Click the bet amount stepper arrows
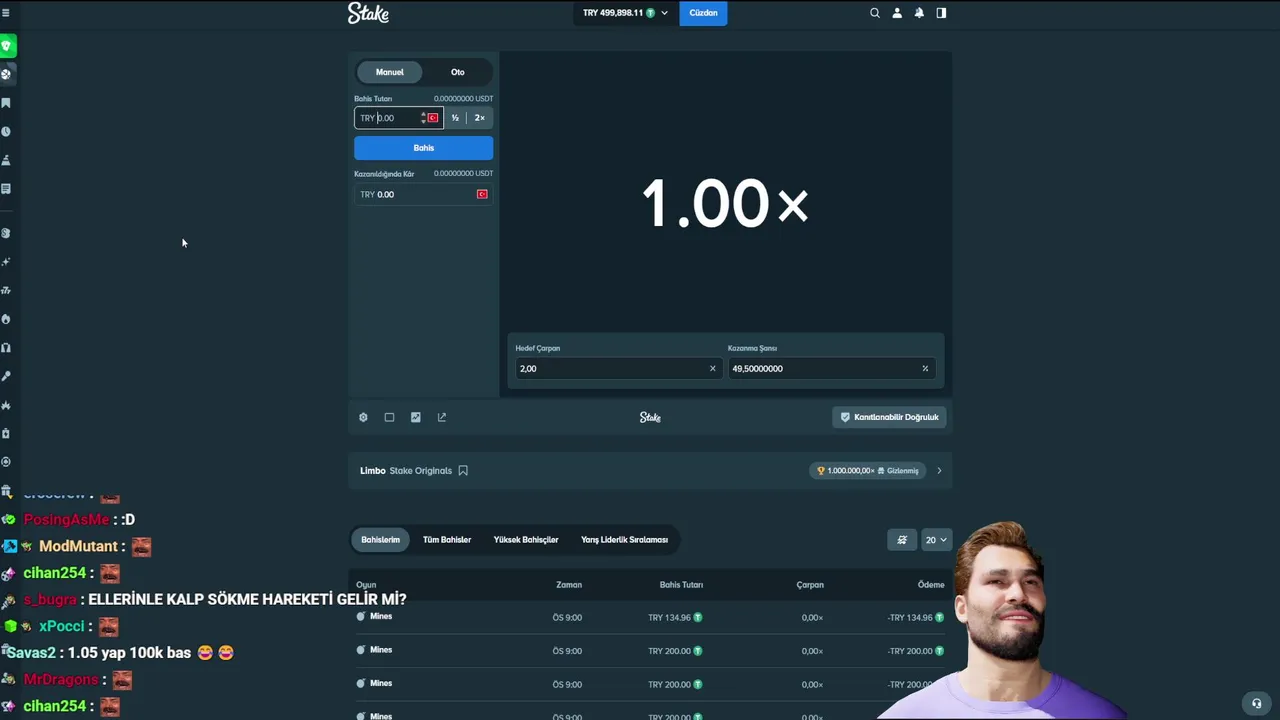The width and height of the screenshot is (1280, 720). [423, 118]
